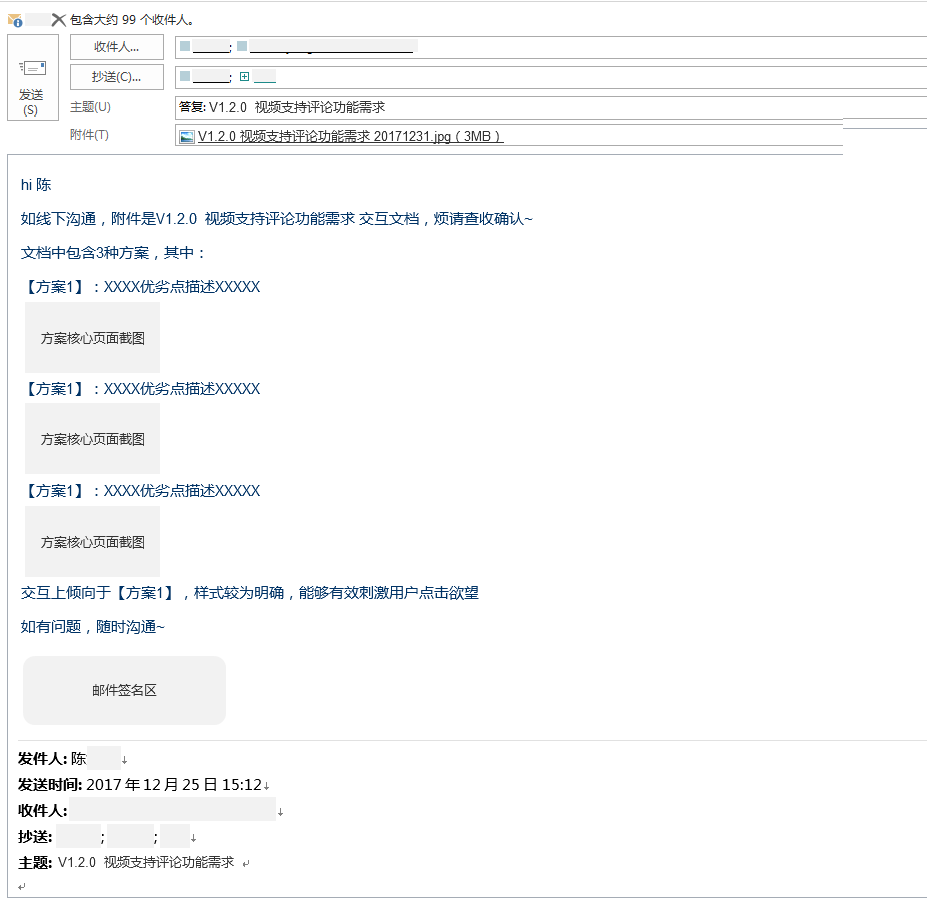
Task: Click the 邮件签名区 signature block
Action: pos(124,690)
